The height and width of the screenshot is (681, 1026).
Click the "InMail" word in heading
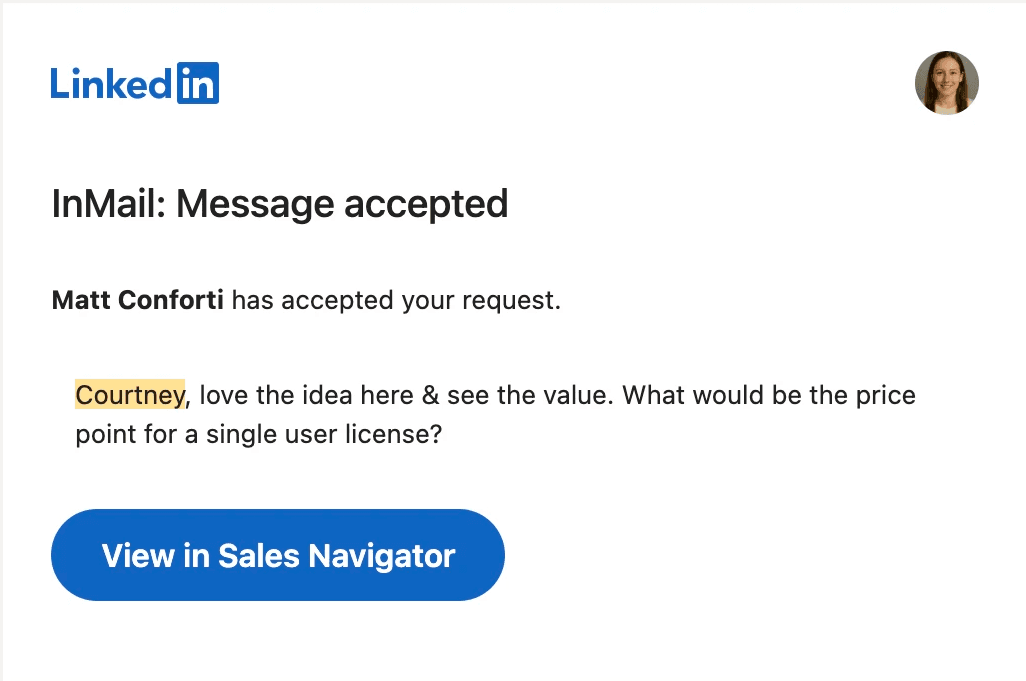[108, 204]
